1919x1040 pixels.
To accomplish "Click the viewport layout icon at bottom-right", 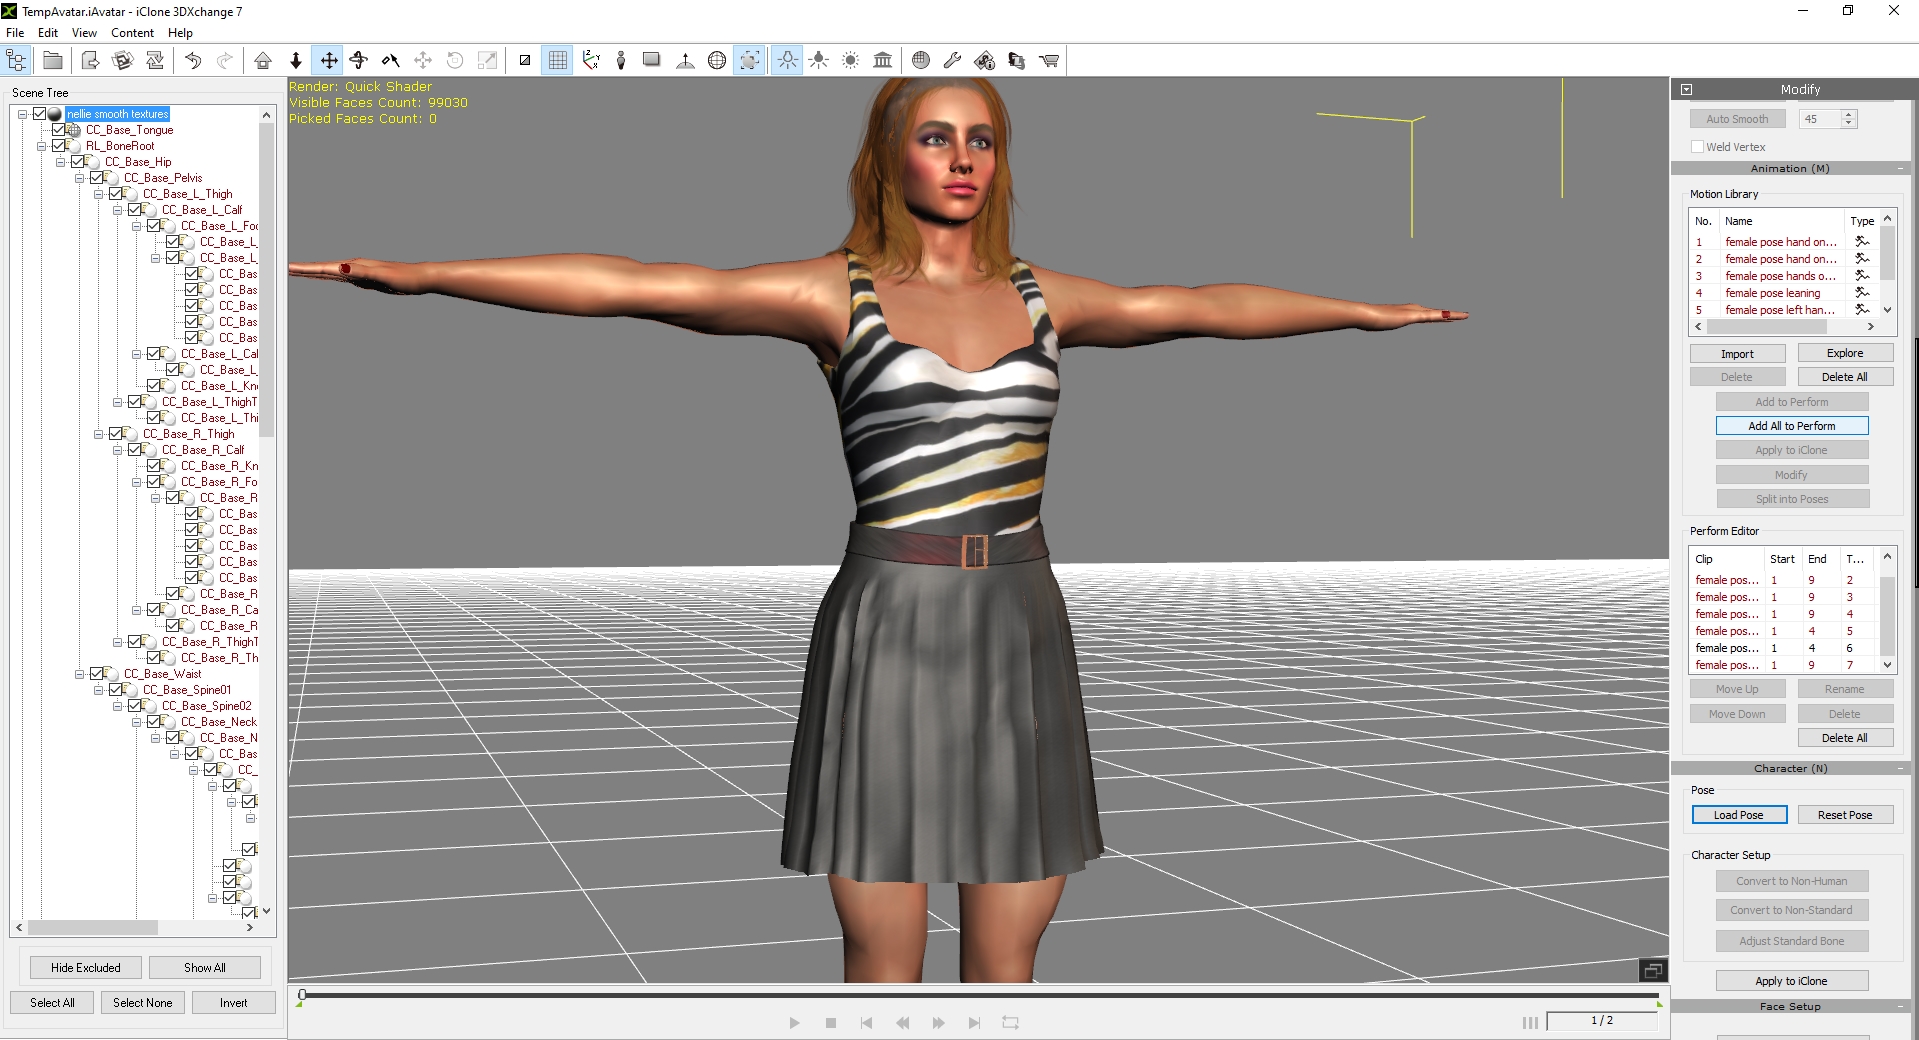I will 1652,970.
